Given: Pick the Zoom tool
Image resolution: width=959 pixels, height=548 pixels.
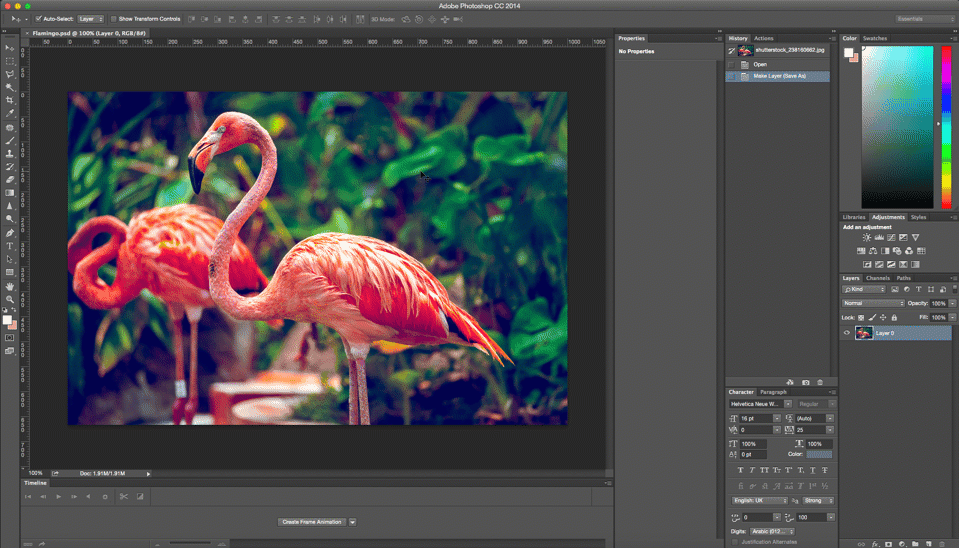Looking at the screenshot, I should [10, 299].
